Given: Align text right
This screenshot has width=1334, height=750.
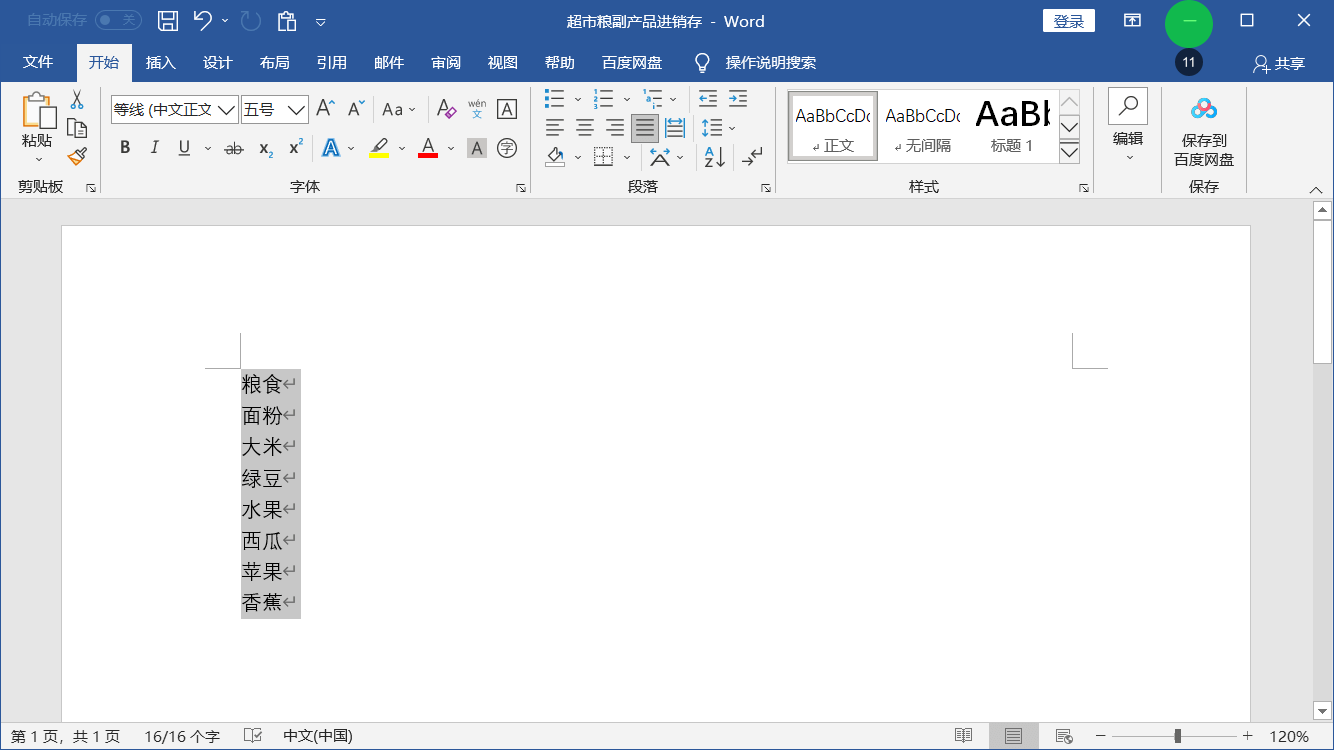Looking at the screenshot, I should point(615,128).
